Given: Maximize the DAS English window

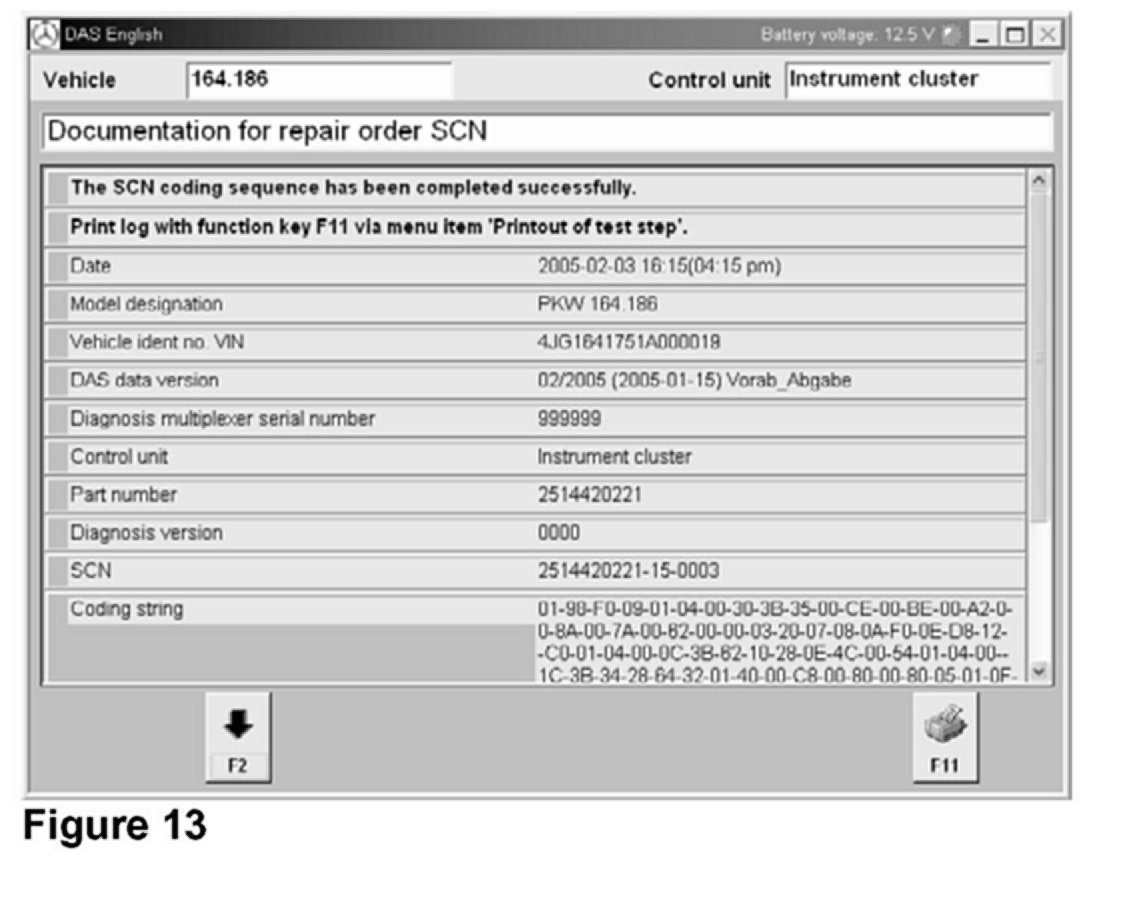Looking at the screenshot, I should (x=1014, y=35).
